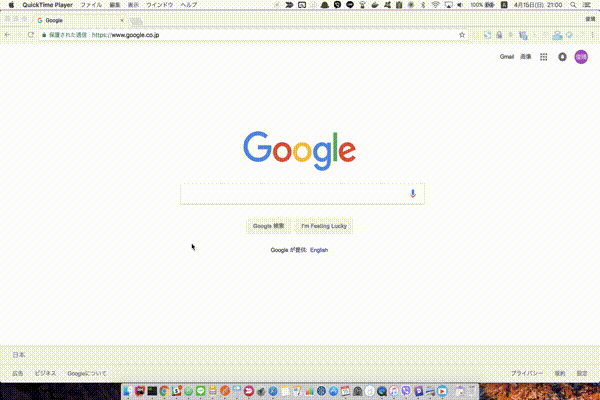The image size is (600, 400).
Task: Open the 広告 footer link
Action: pyautogui.click(x=18, y=373)
